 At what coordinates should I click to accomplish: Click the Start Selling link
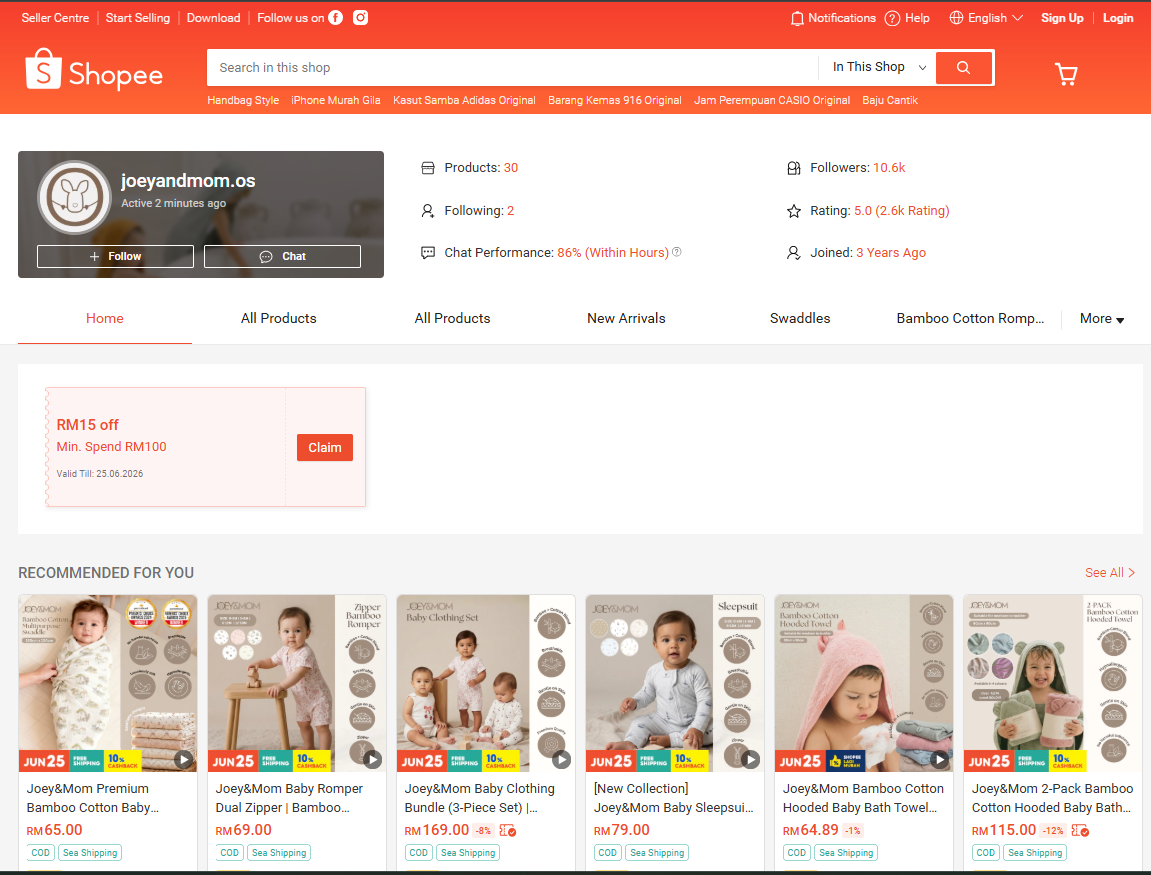tap(137, 18)
